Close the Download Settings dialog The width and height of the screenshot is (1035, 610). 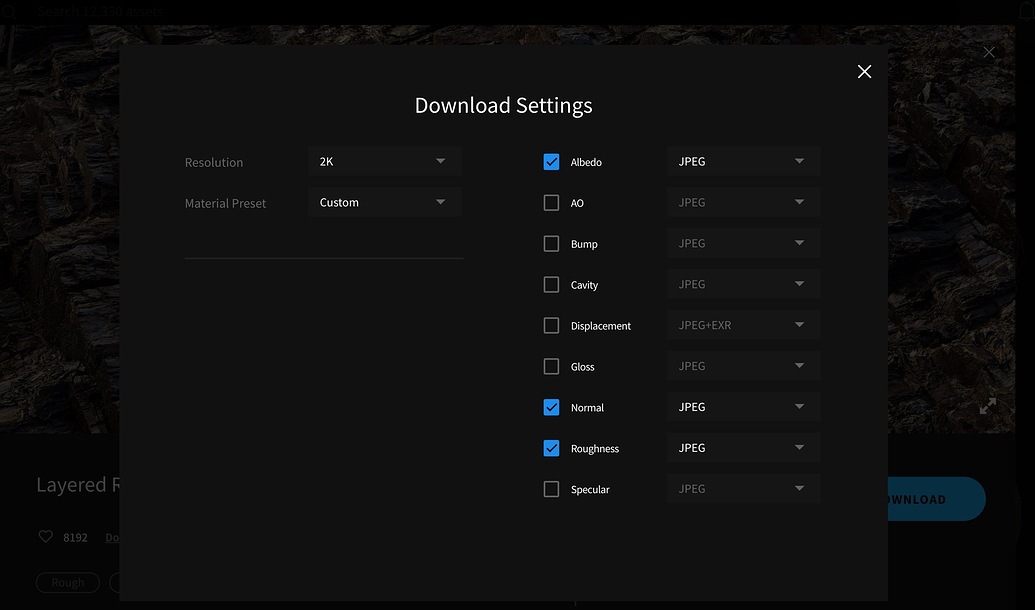coord(864,72)
